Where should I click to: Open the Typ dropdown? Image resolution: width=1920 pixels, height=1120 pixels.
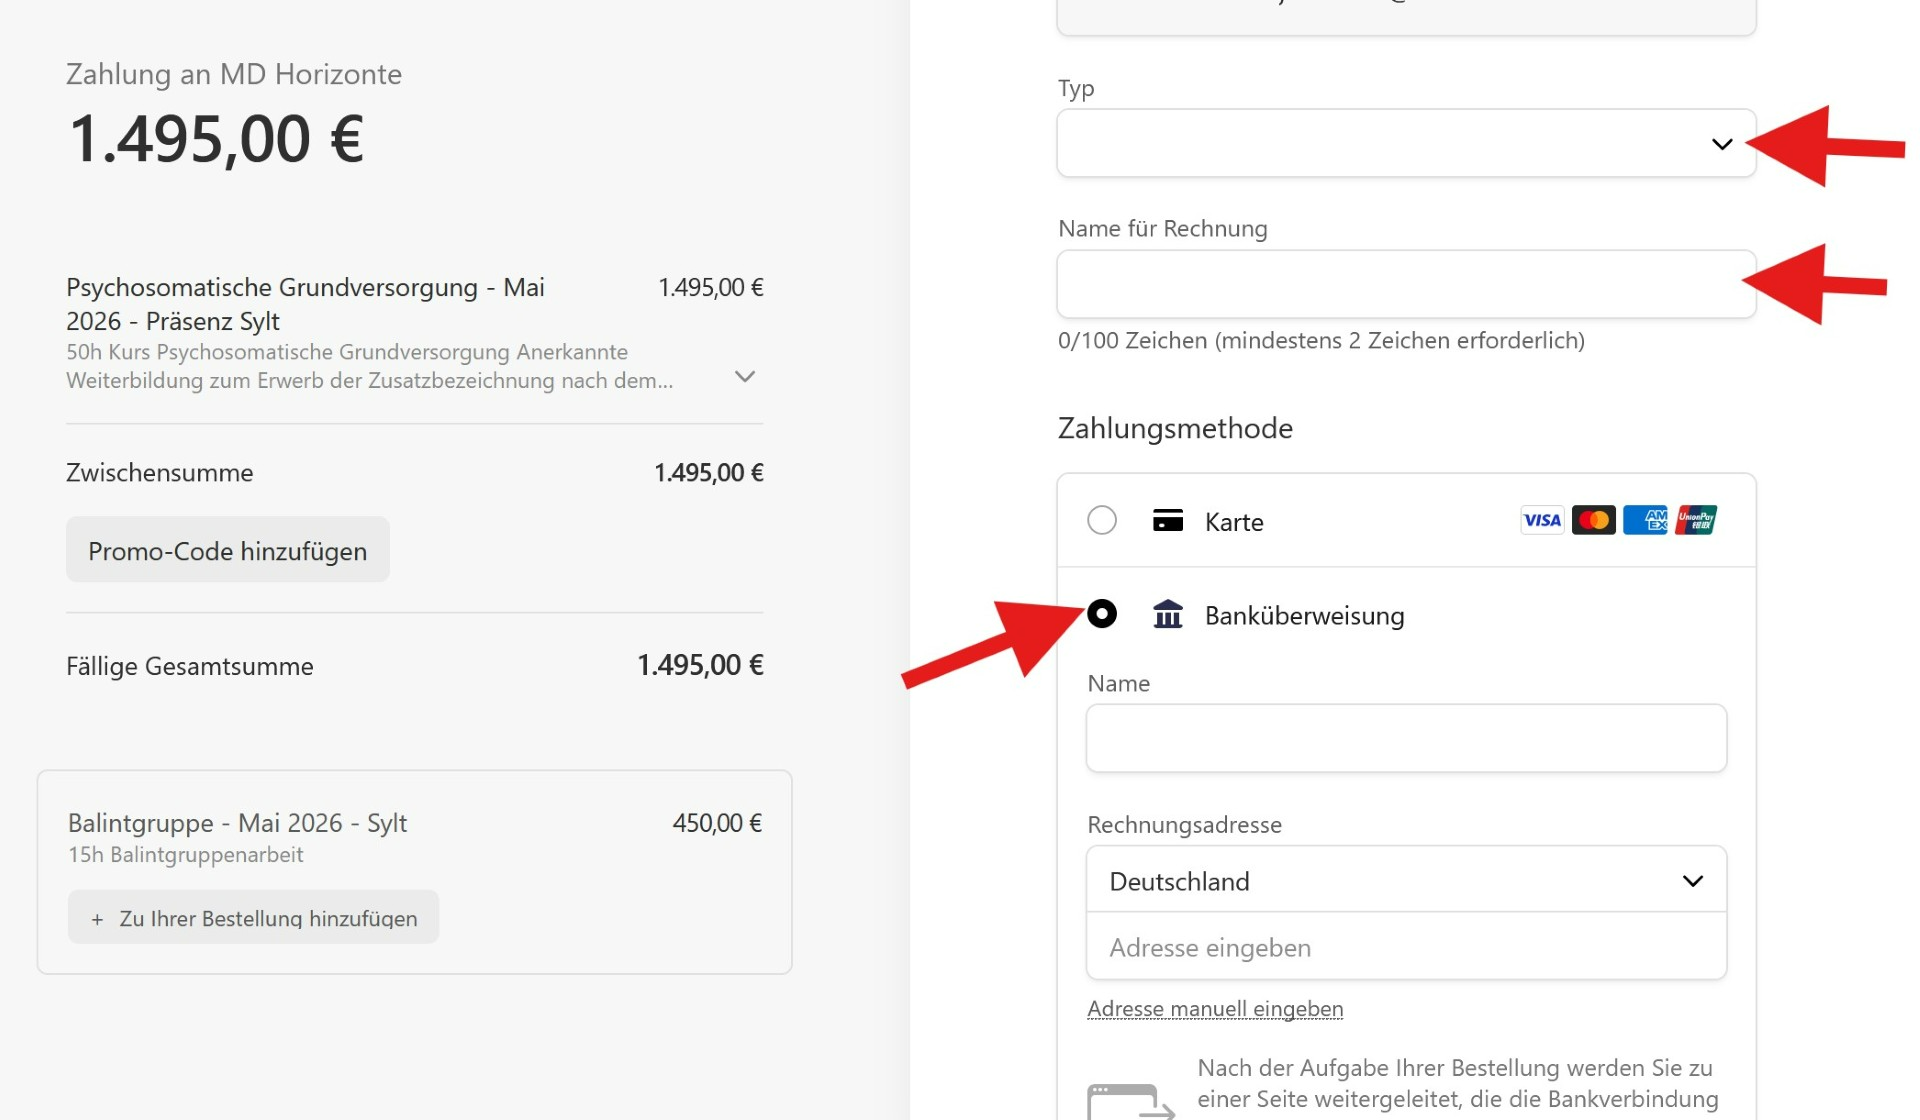[x=1405, y=144]
